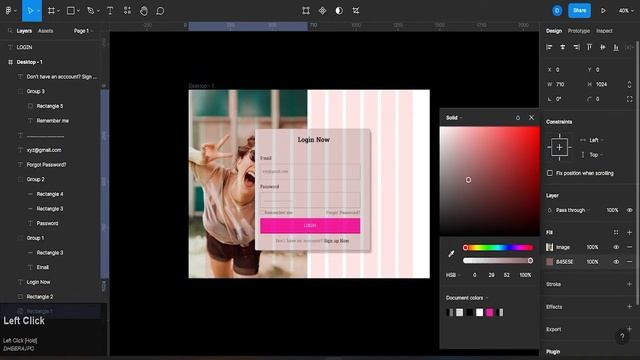Click the Create component icon
Image resolution: width=640 pixels, height=360 pixels.
click(x=322, y=11)
